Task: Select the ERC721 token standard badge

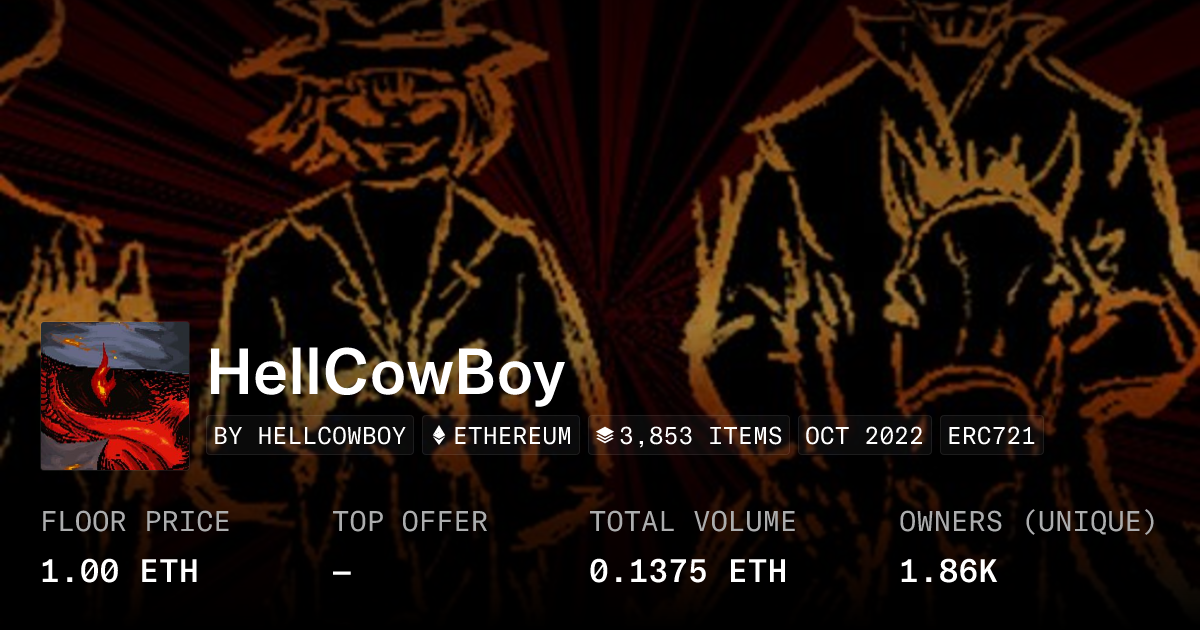Action: [992, 436]
